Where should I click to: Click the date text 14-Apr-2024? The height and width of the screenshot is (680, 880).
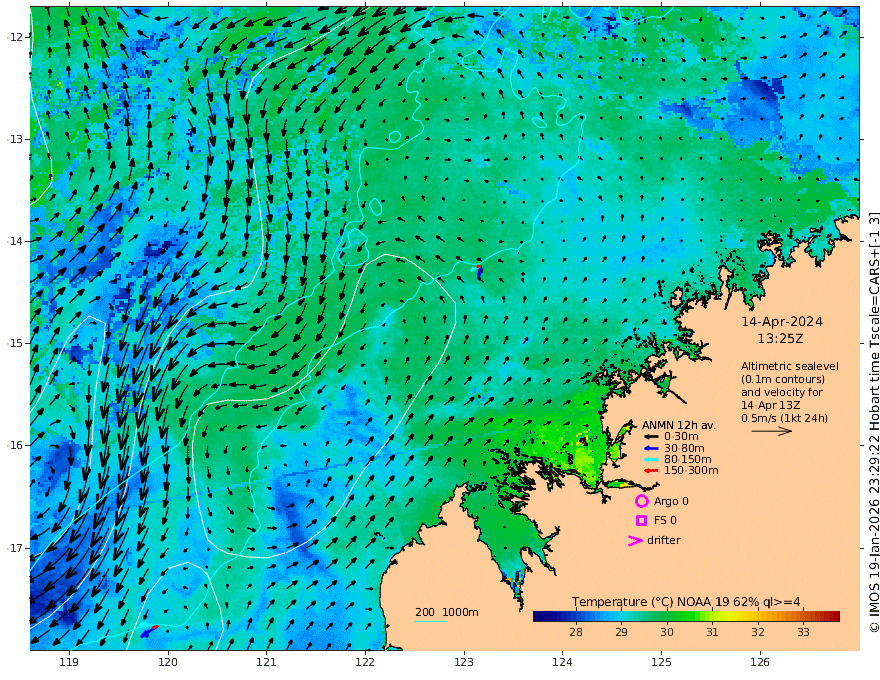782,321
